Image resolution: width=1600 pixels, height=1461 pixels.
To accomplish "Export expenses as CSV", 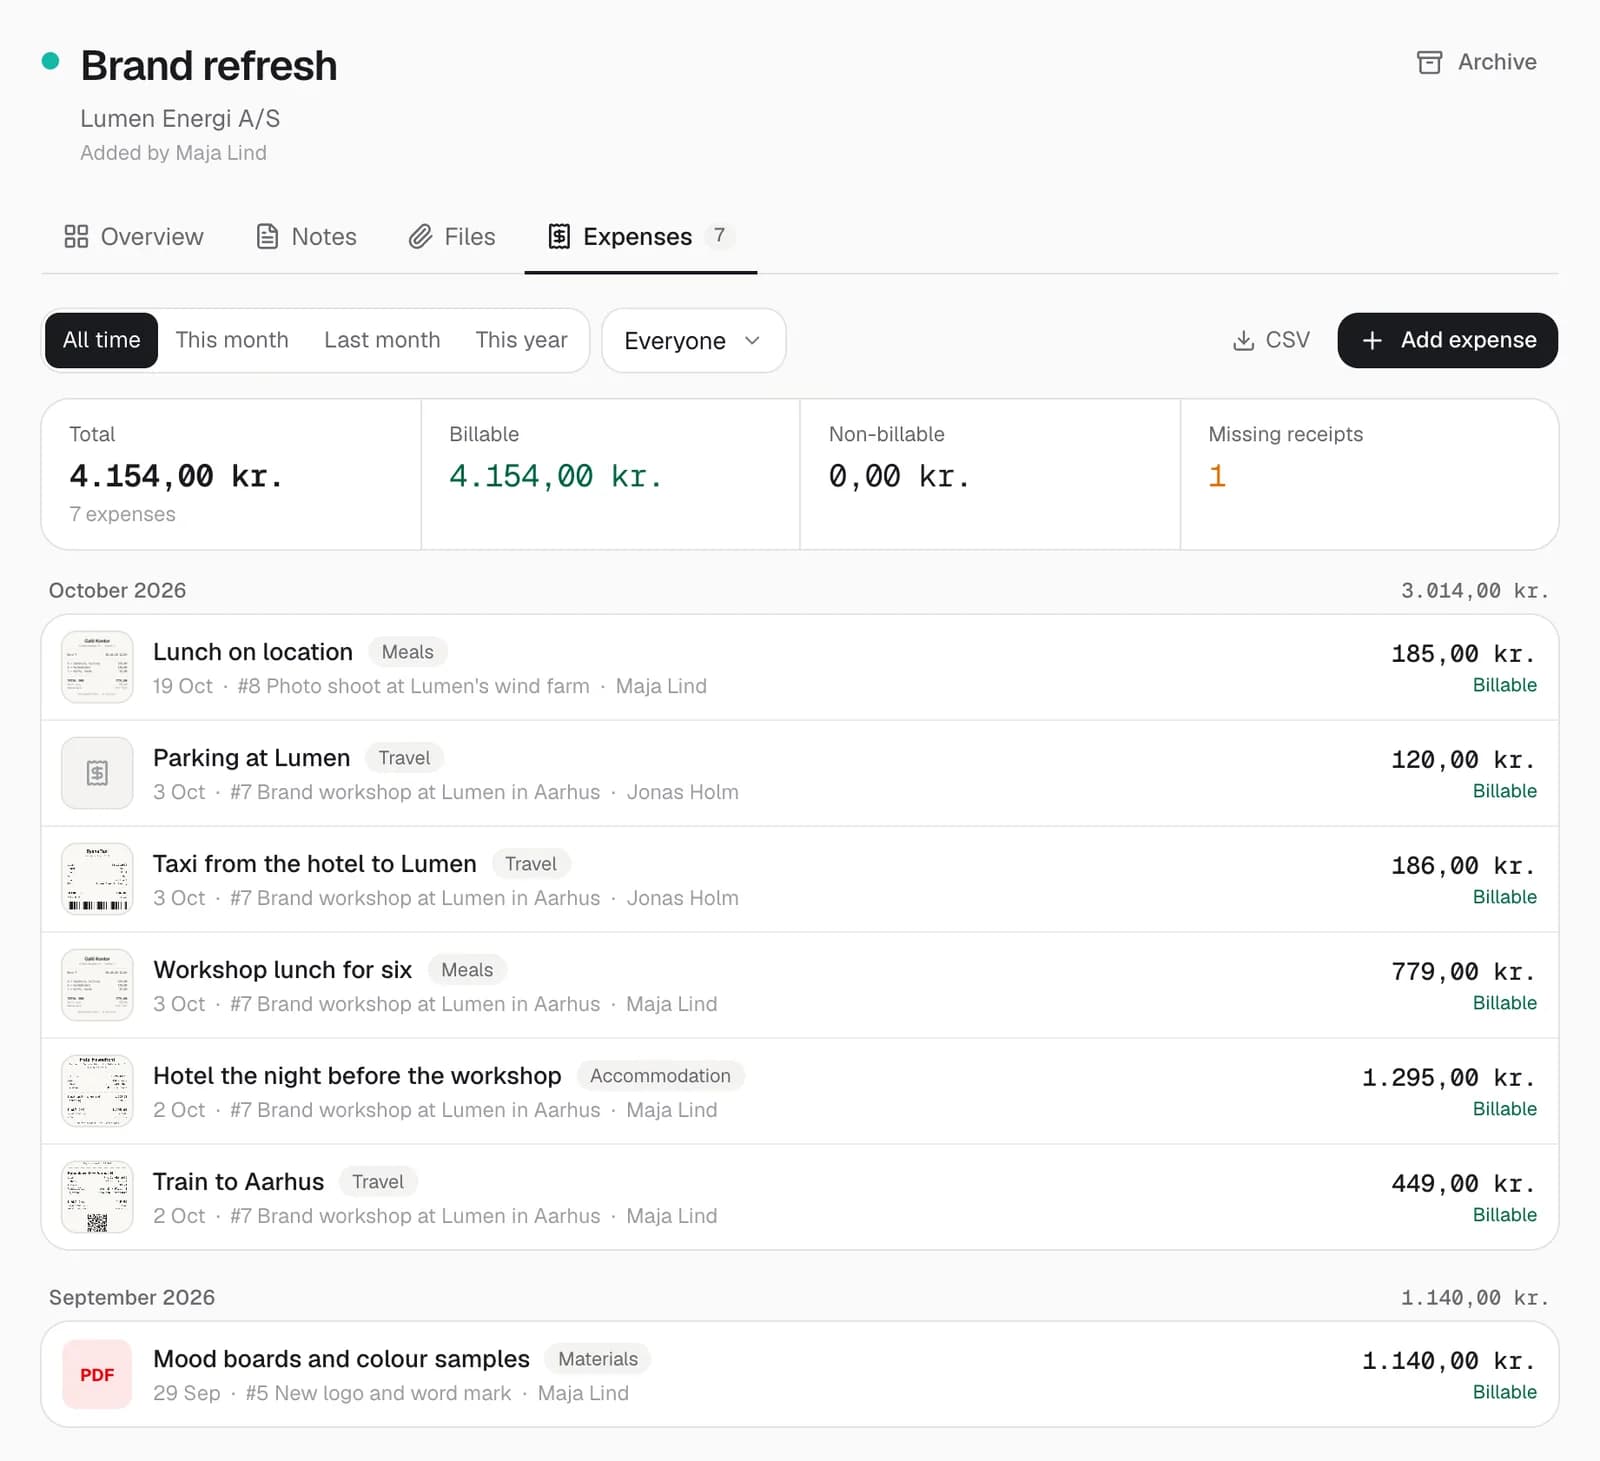I will point(1270,340).
